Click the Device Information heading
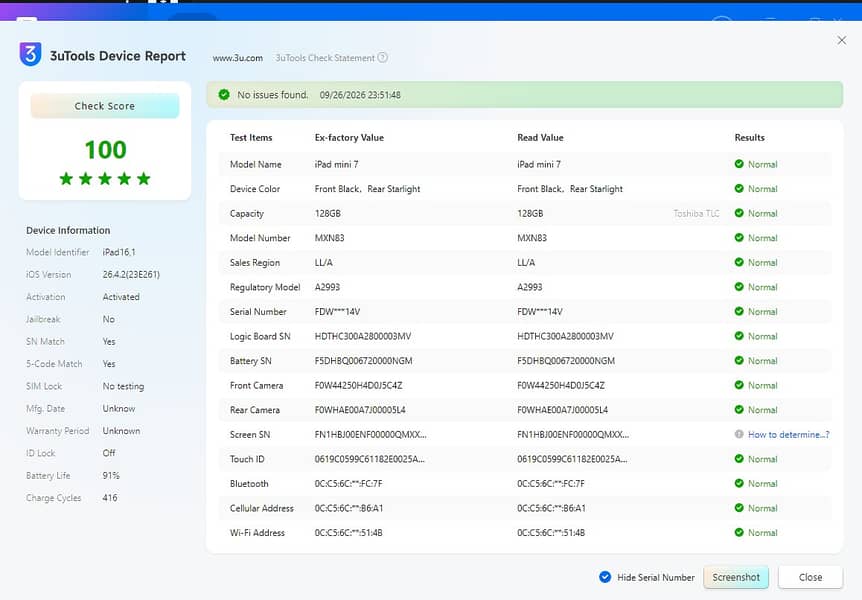Viewport: 862px width, 600px height. 68,230
